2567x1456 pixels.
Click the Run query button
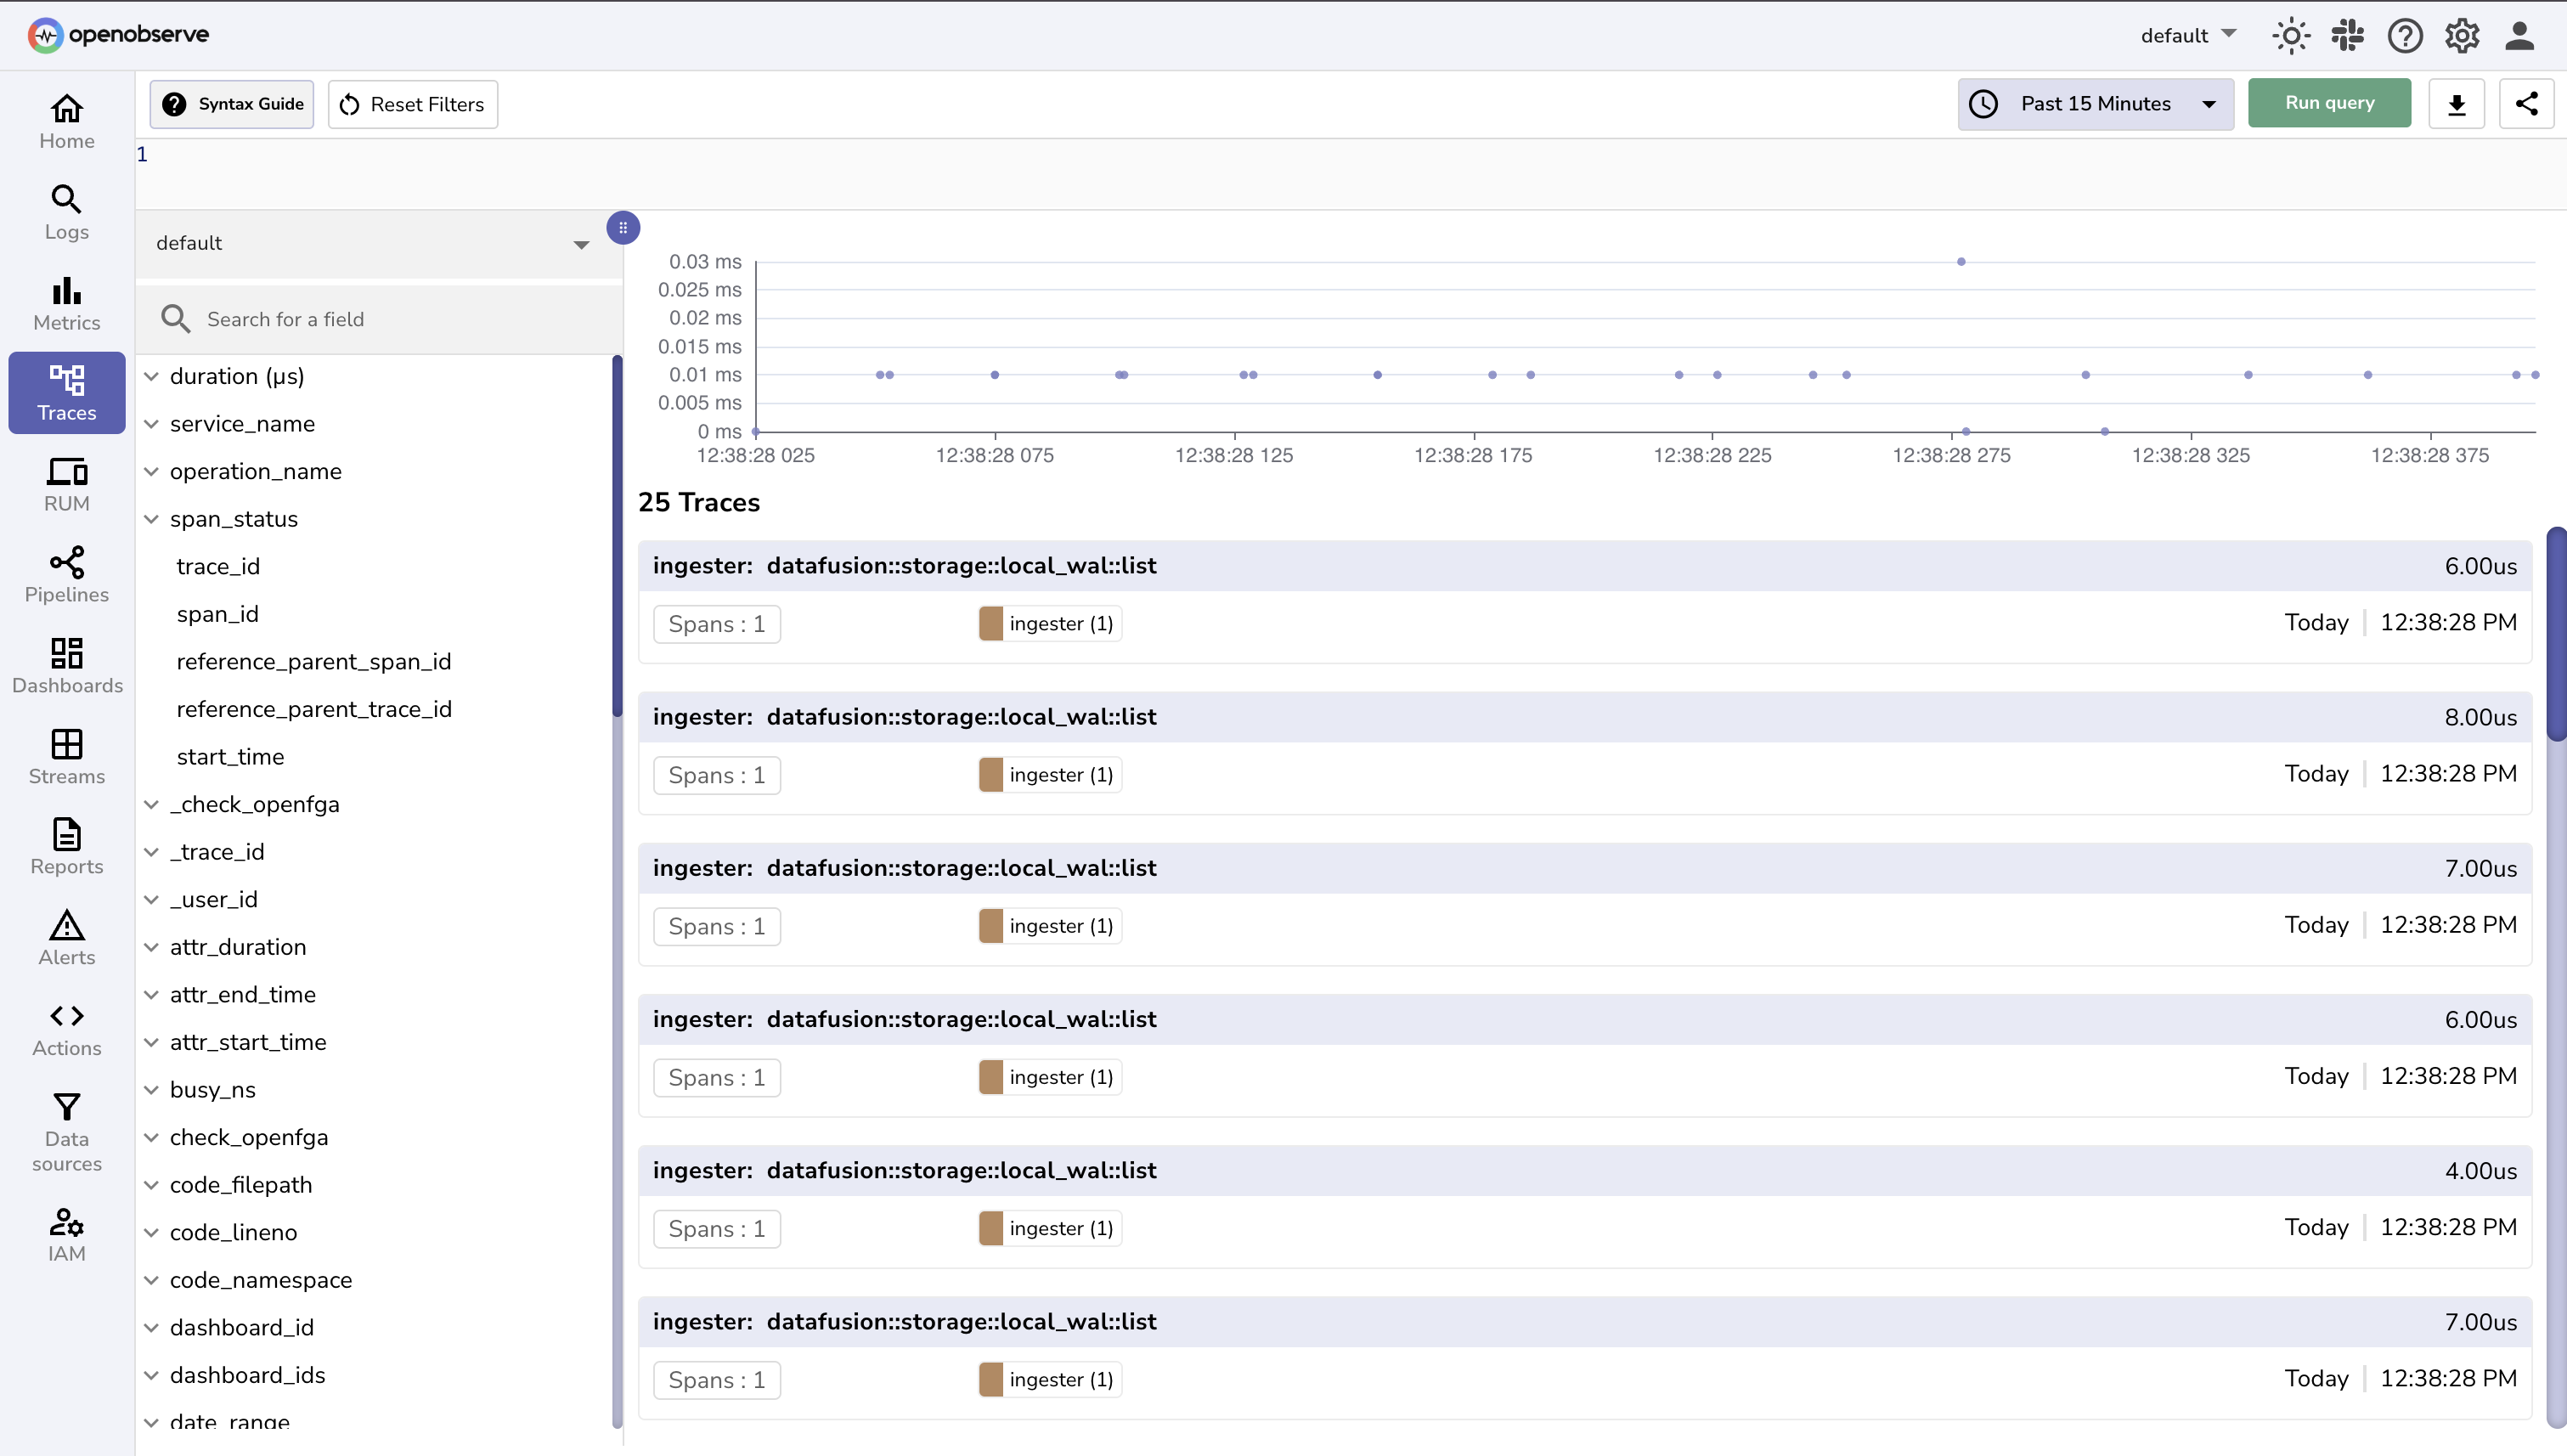tap(2328, 102)
